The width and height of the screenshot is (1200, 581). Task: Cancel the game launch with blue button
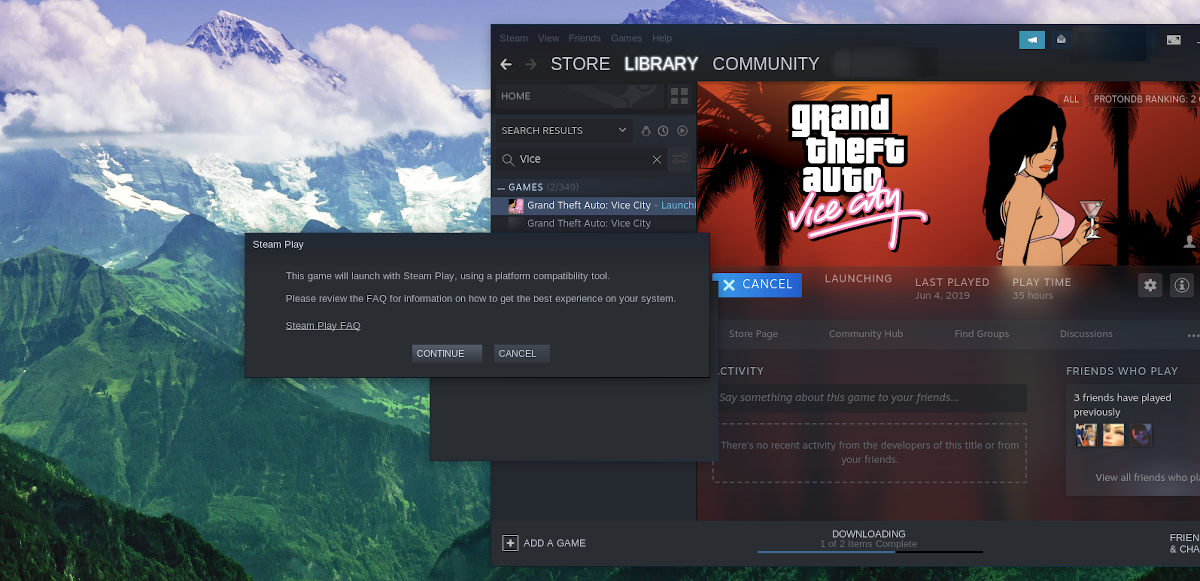tap(757, 285)
